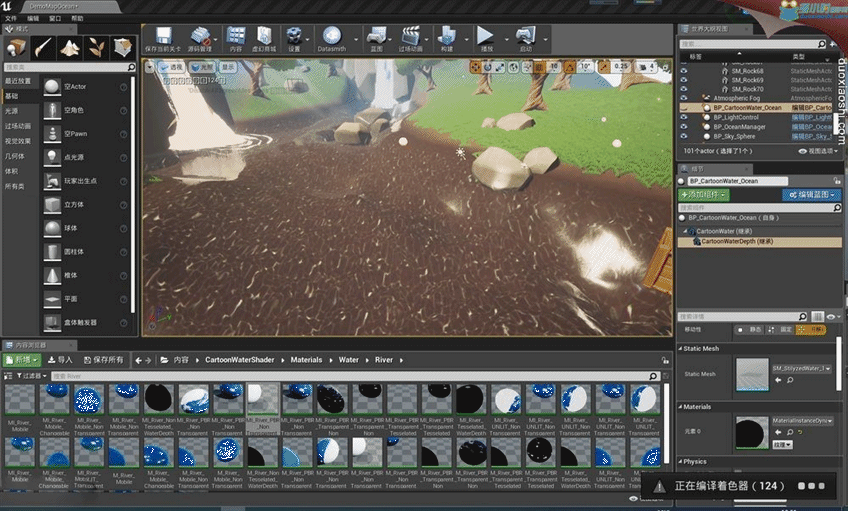Select the Paint mode brush icon

[x=43, y=48]
